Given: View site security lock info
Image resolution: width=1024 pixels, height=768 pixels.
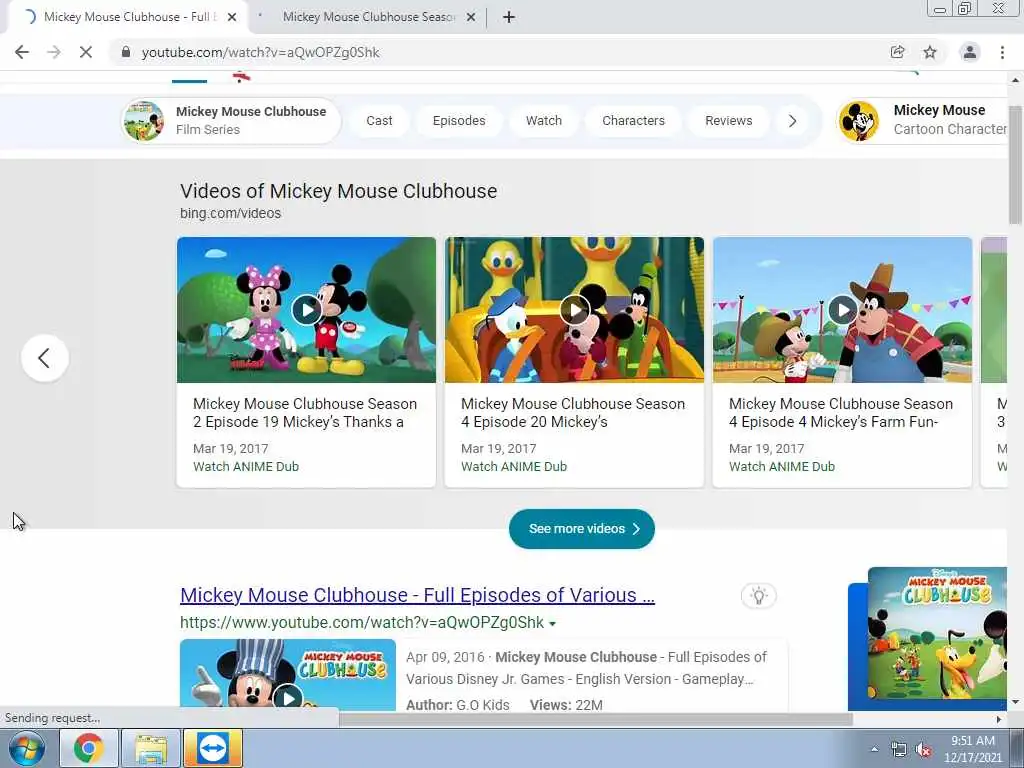Looking at the screenshot, I should [x=126, y=52].
